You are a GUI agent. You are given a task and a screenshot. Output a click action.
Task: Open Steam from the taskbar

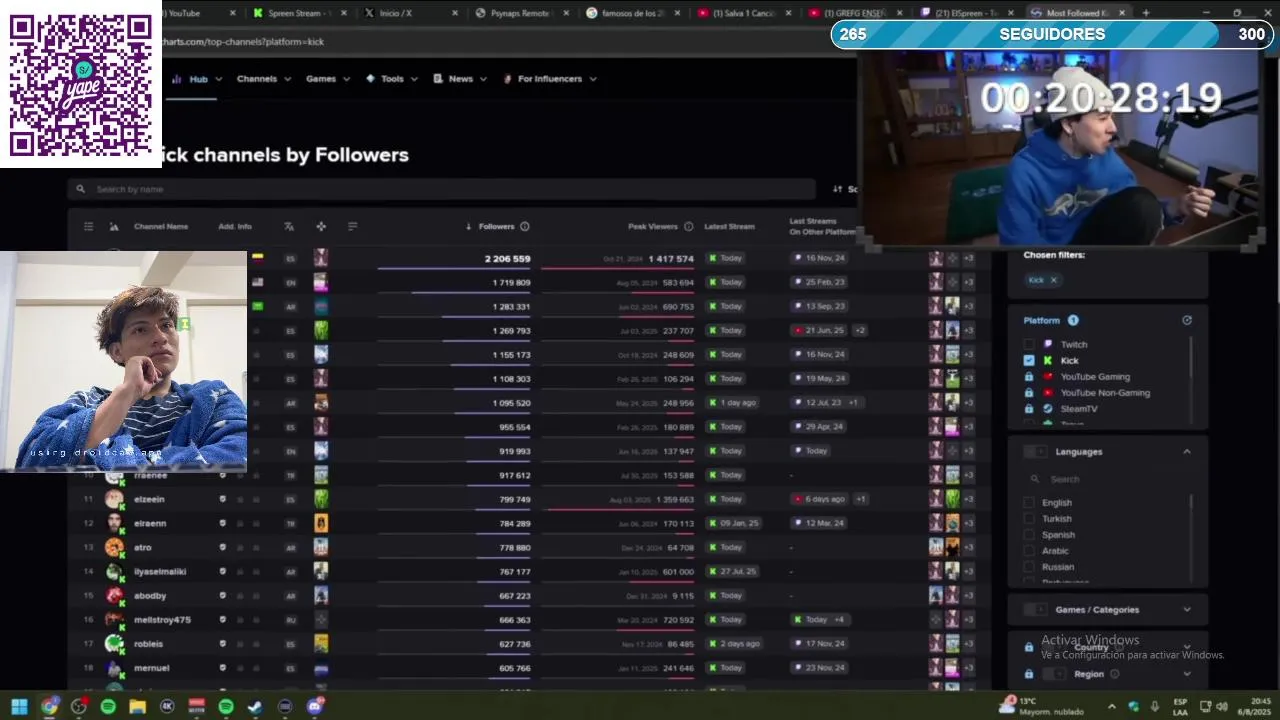click(x=255, y=706)
